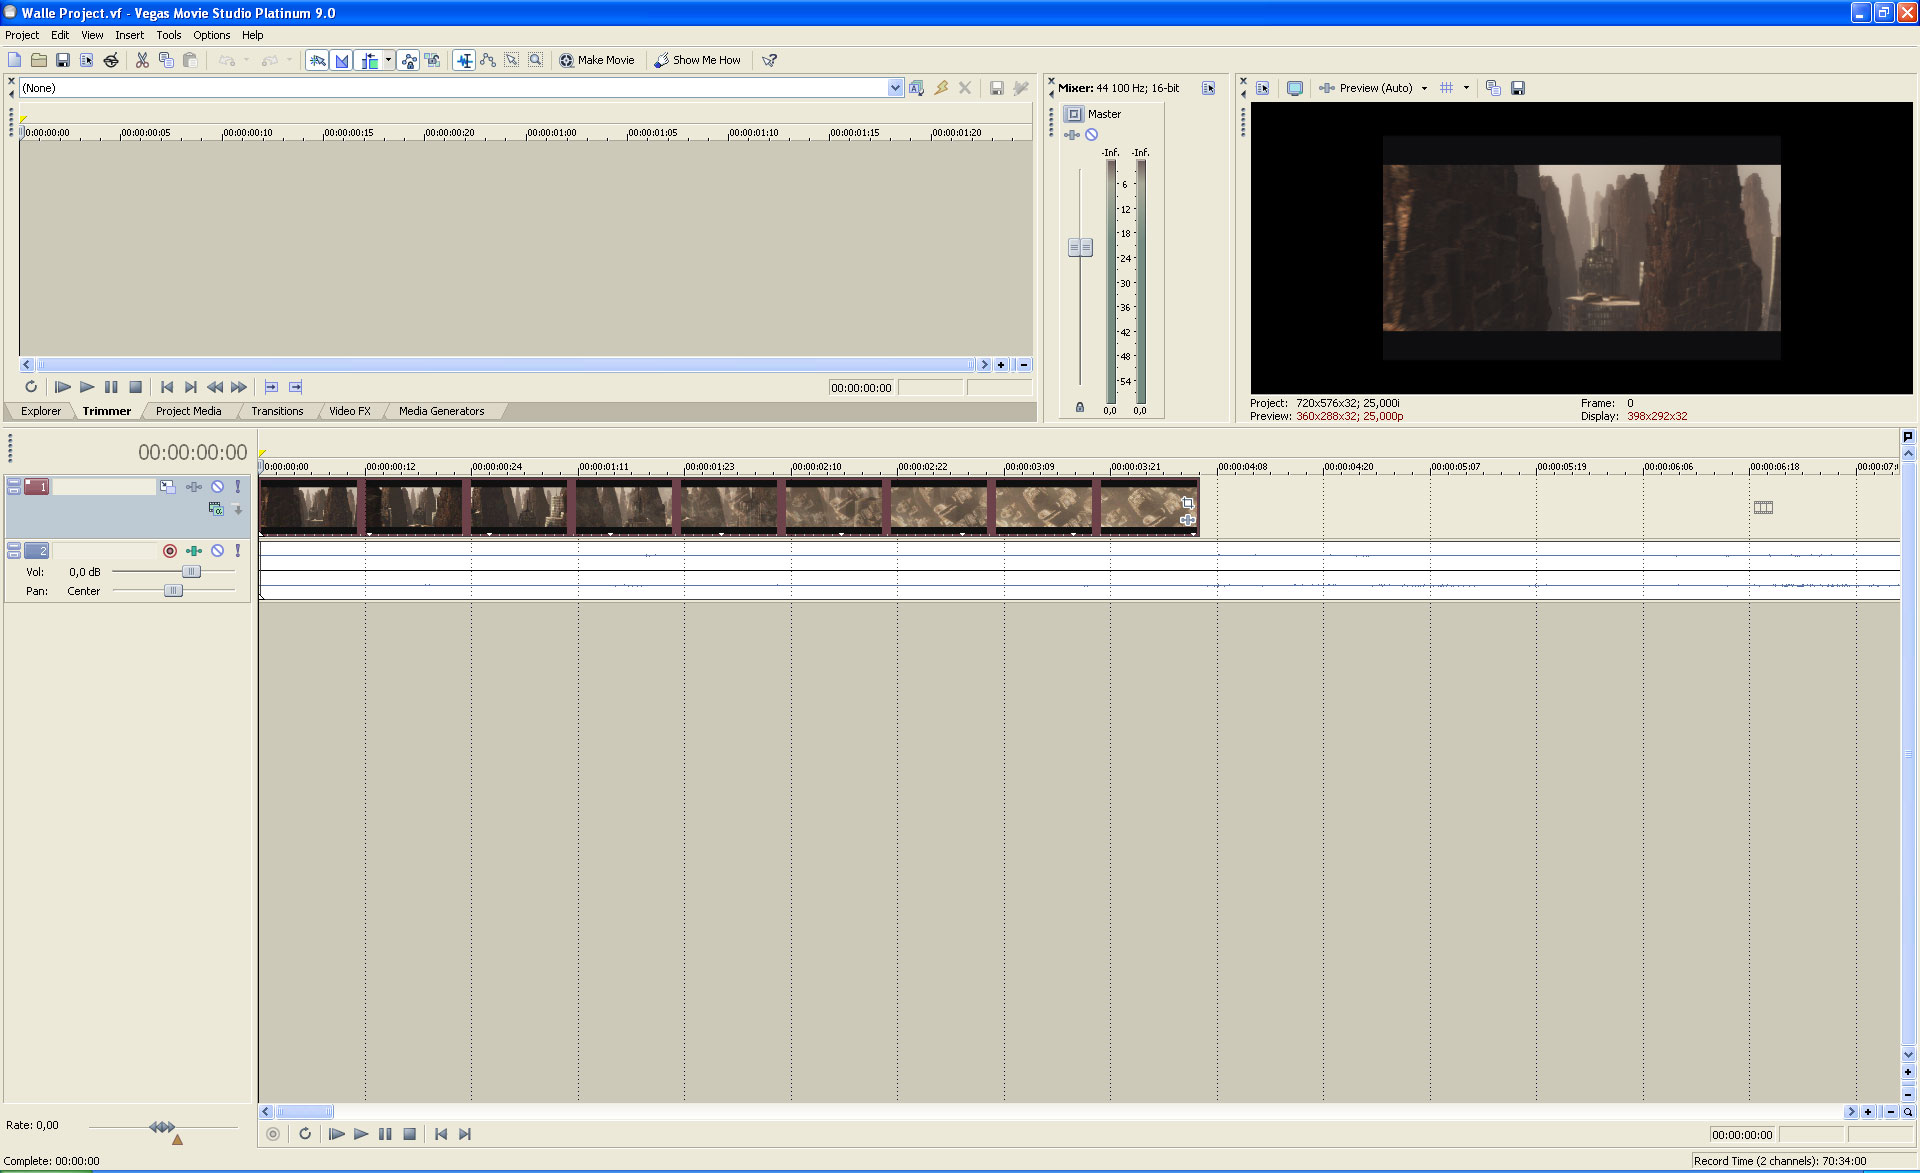The width and height of the screenshot is (1920, 1173).
Task: Toggle Lock Envelopes to Events
Action: click(x=408, y=60)
